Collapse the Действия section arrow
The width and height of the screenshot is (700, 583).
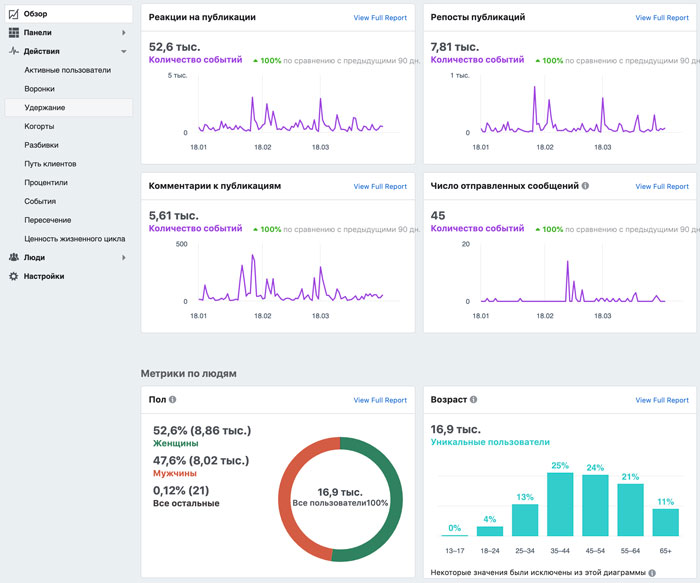pos(124,51)
